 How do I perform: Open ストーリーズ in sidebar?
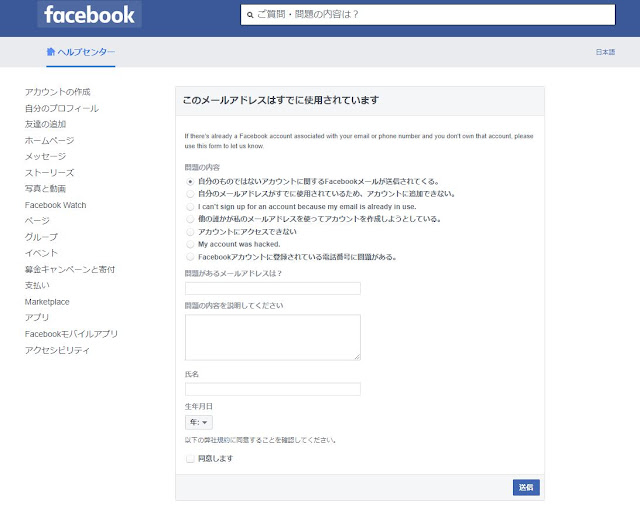pyautogui.click(x=49, y=173)
